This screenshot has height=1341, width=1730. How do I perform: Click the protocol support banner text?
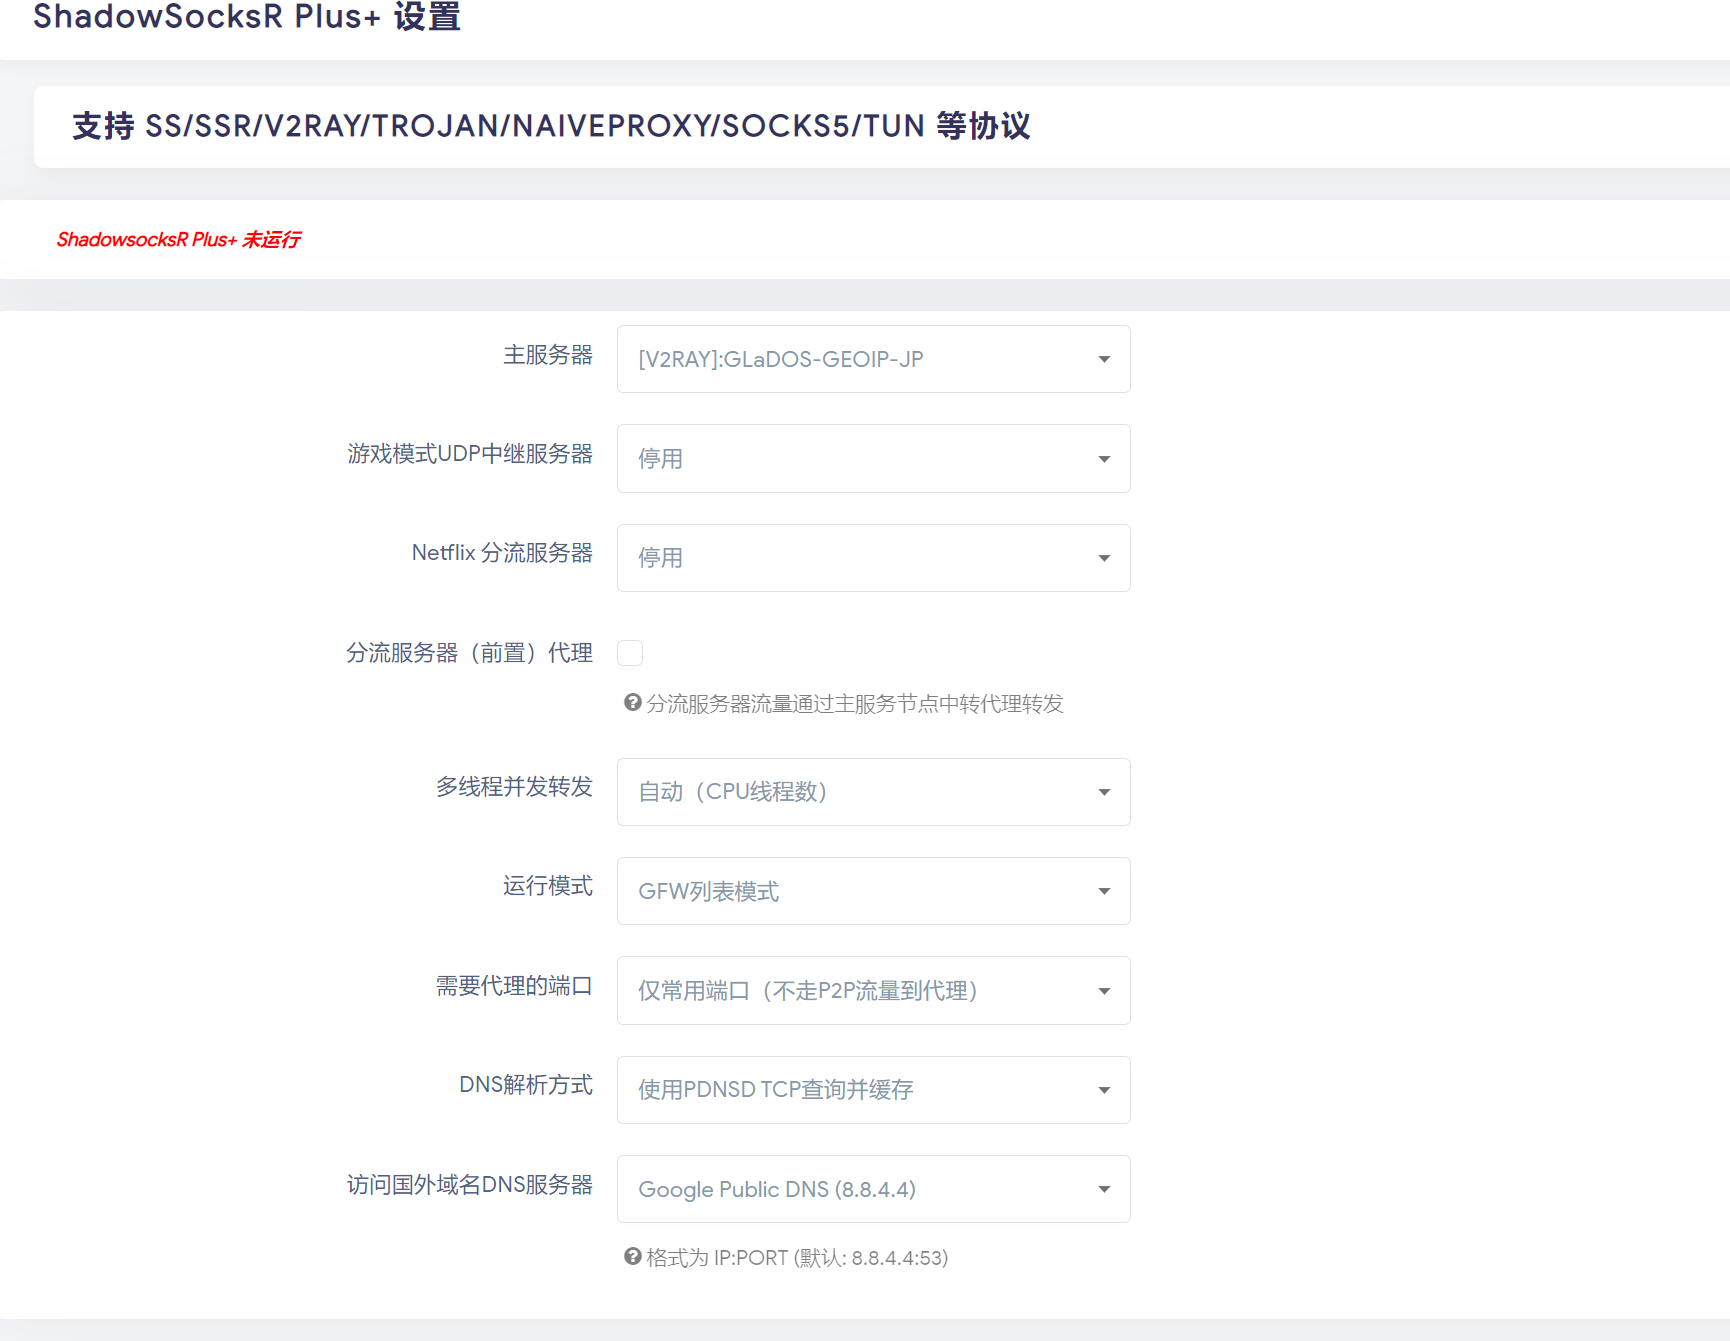552,126
